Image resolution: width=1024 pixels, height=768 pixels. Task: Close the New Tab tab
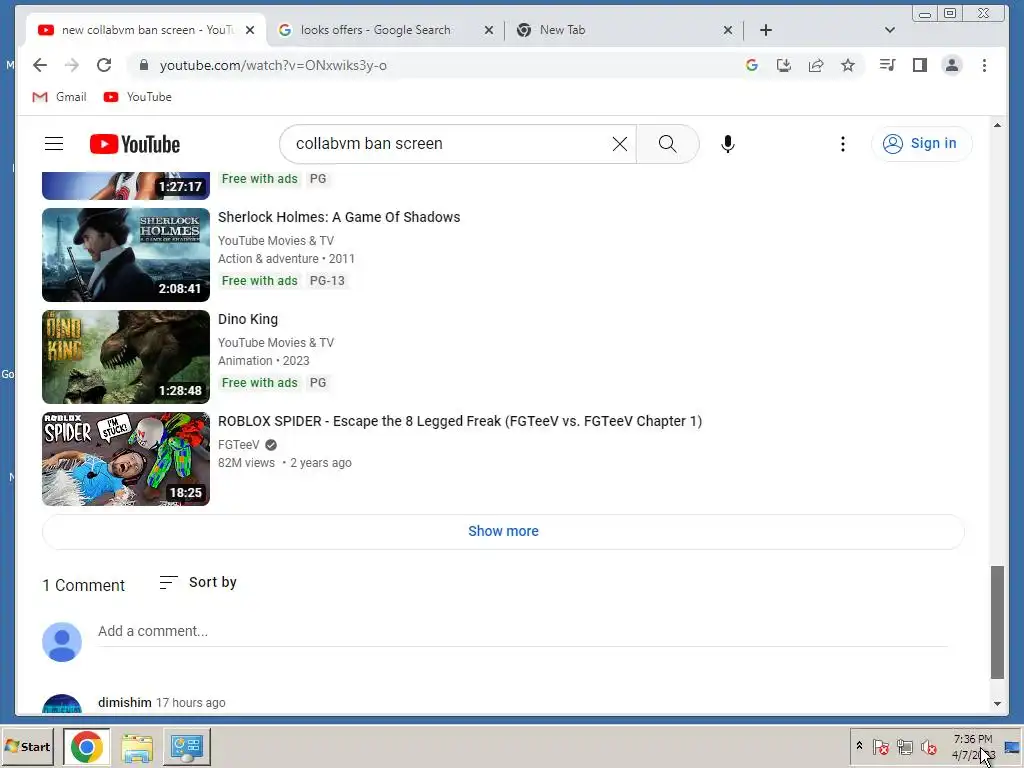pyautogui.click(x=728, y=30)
